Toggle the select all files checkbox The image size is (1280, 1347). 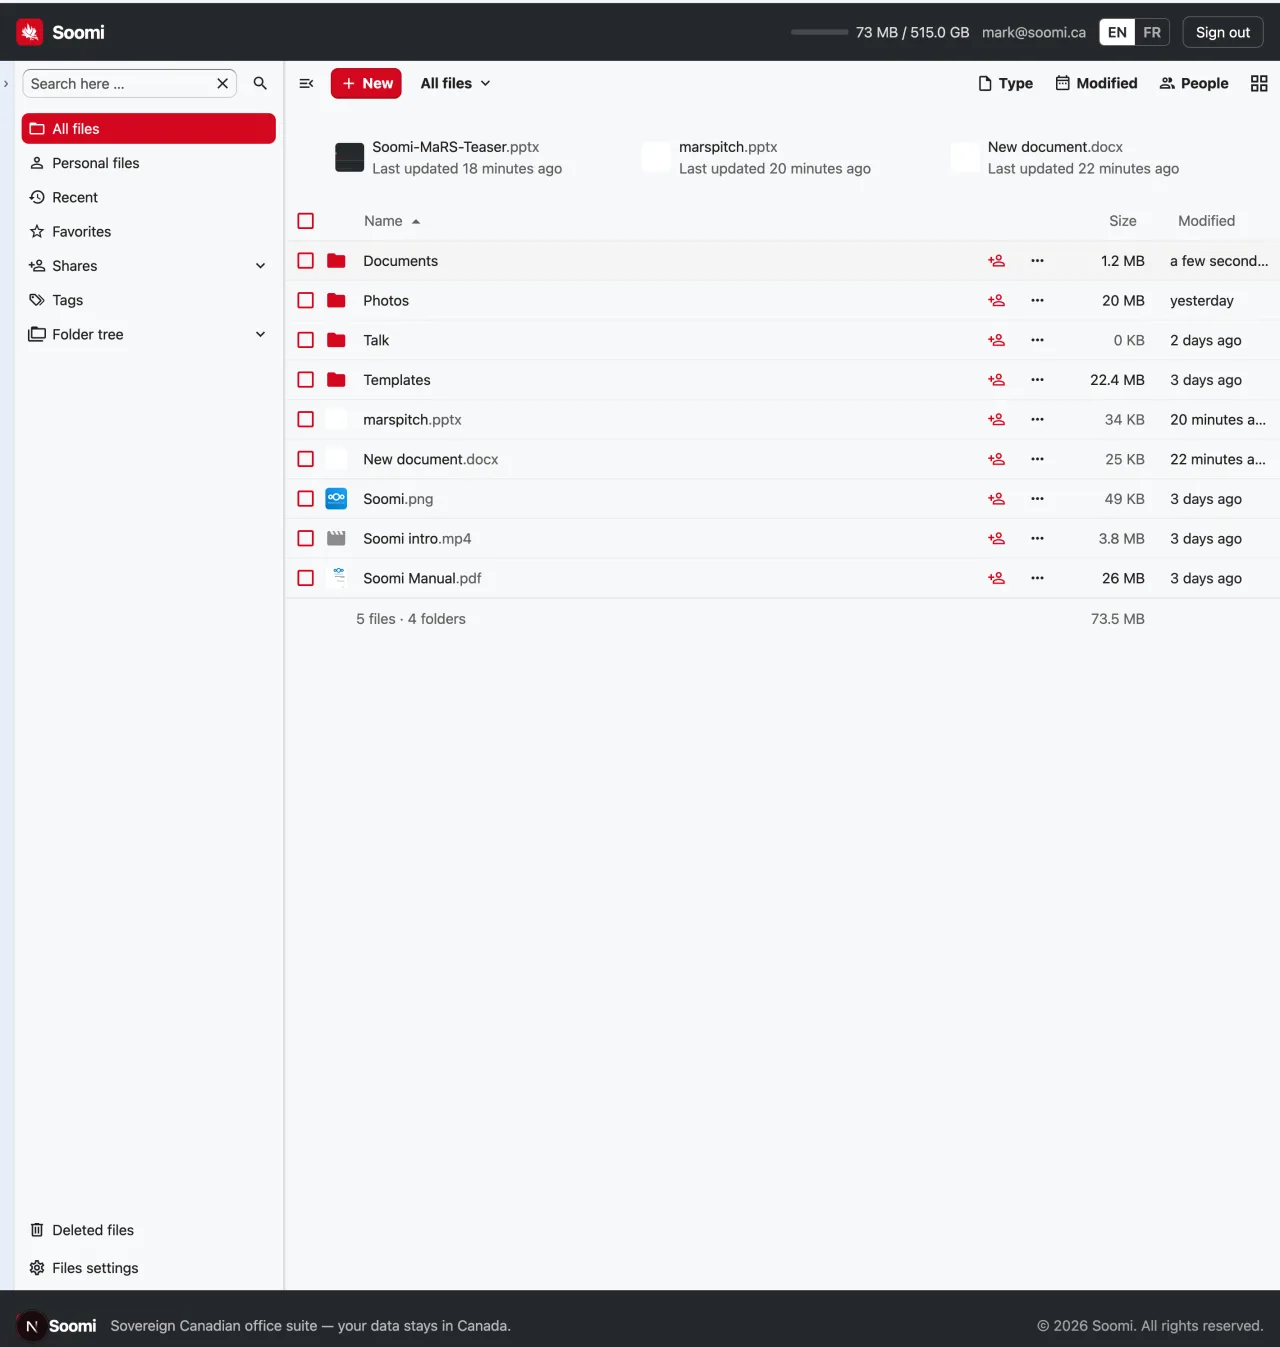point(306,221)
